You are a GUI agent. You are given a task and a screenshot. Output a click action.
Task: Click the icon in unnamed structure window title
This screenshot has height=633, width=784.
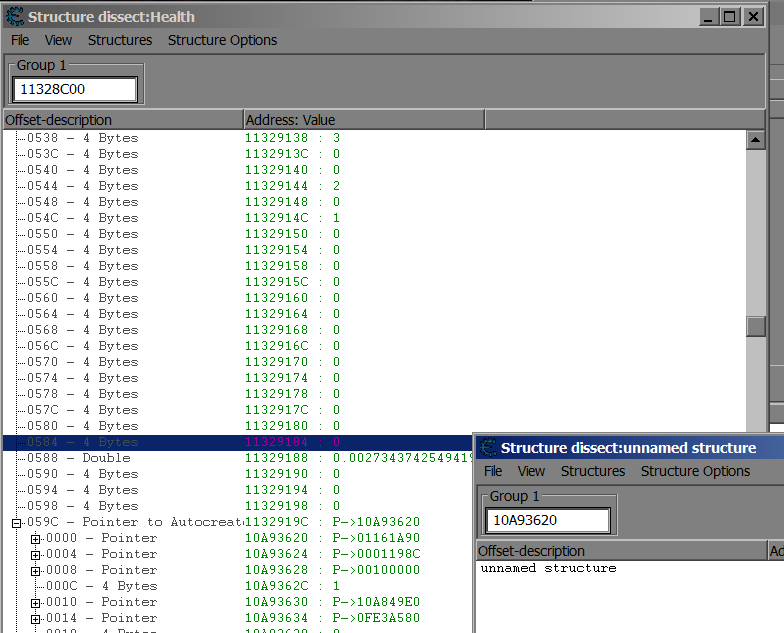coord(487,448)
